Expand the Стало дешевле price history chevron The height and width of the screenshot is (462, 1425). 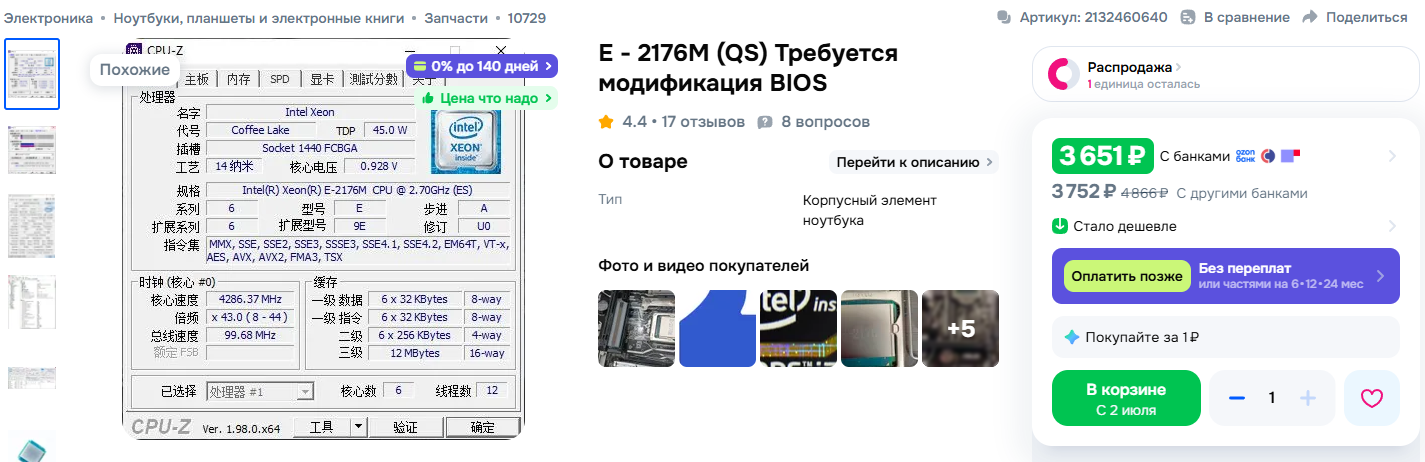1392,226
